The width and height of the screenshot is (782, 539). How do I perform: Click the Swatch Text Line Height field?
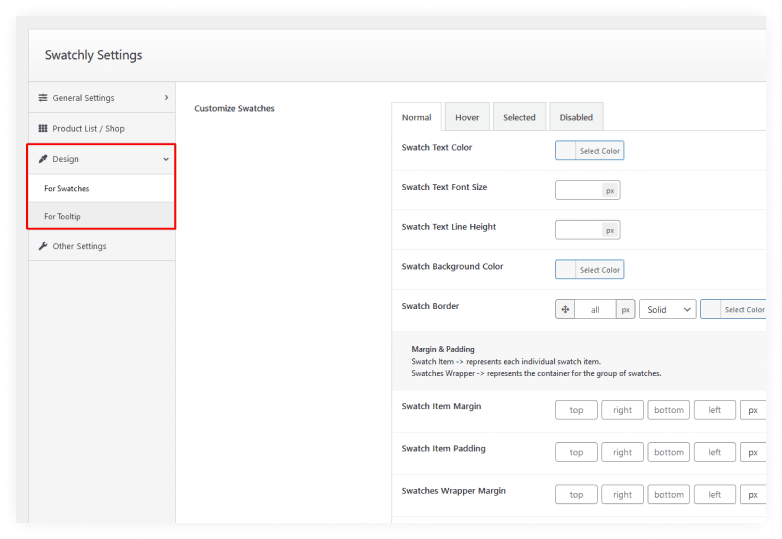[579, 230]
